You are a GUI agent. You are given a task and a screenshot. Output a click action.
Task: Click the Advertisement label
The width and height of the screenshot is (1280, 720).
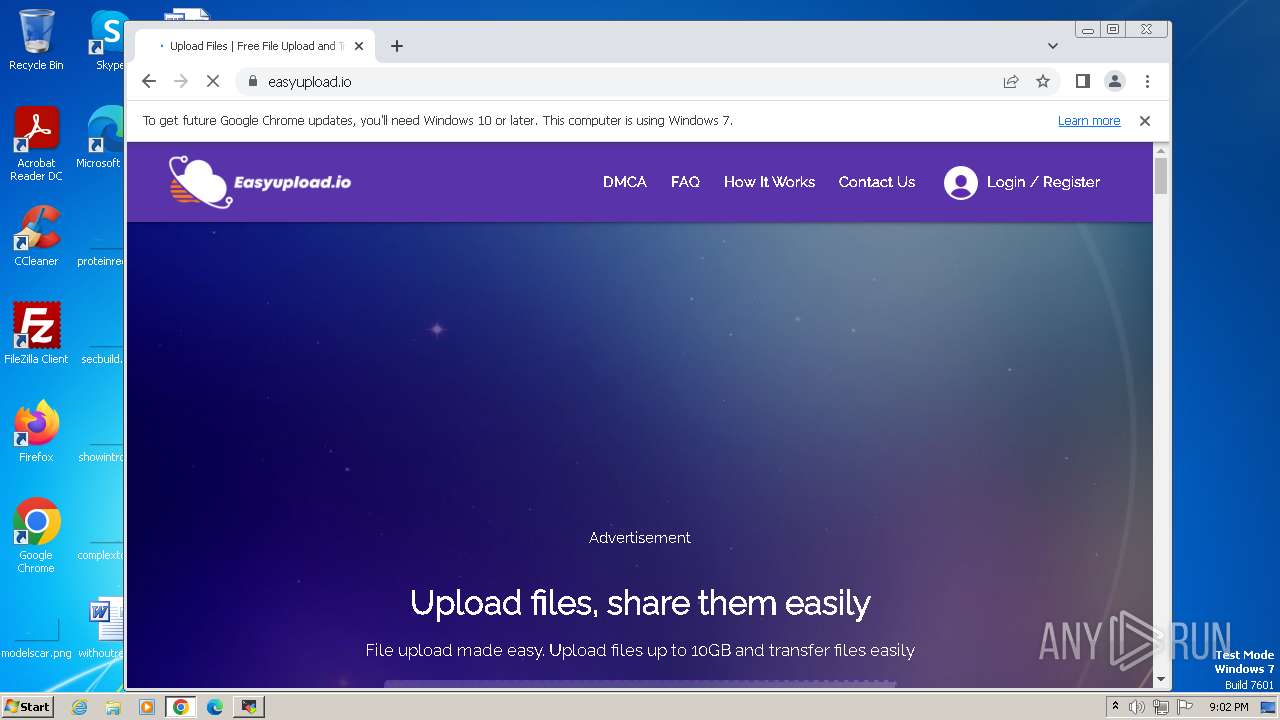[x=640, y=538]
